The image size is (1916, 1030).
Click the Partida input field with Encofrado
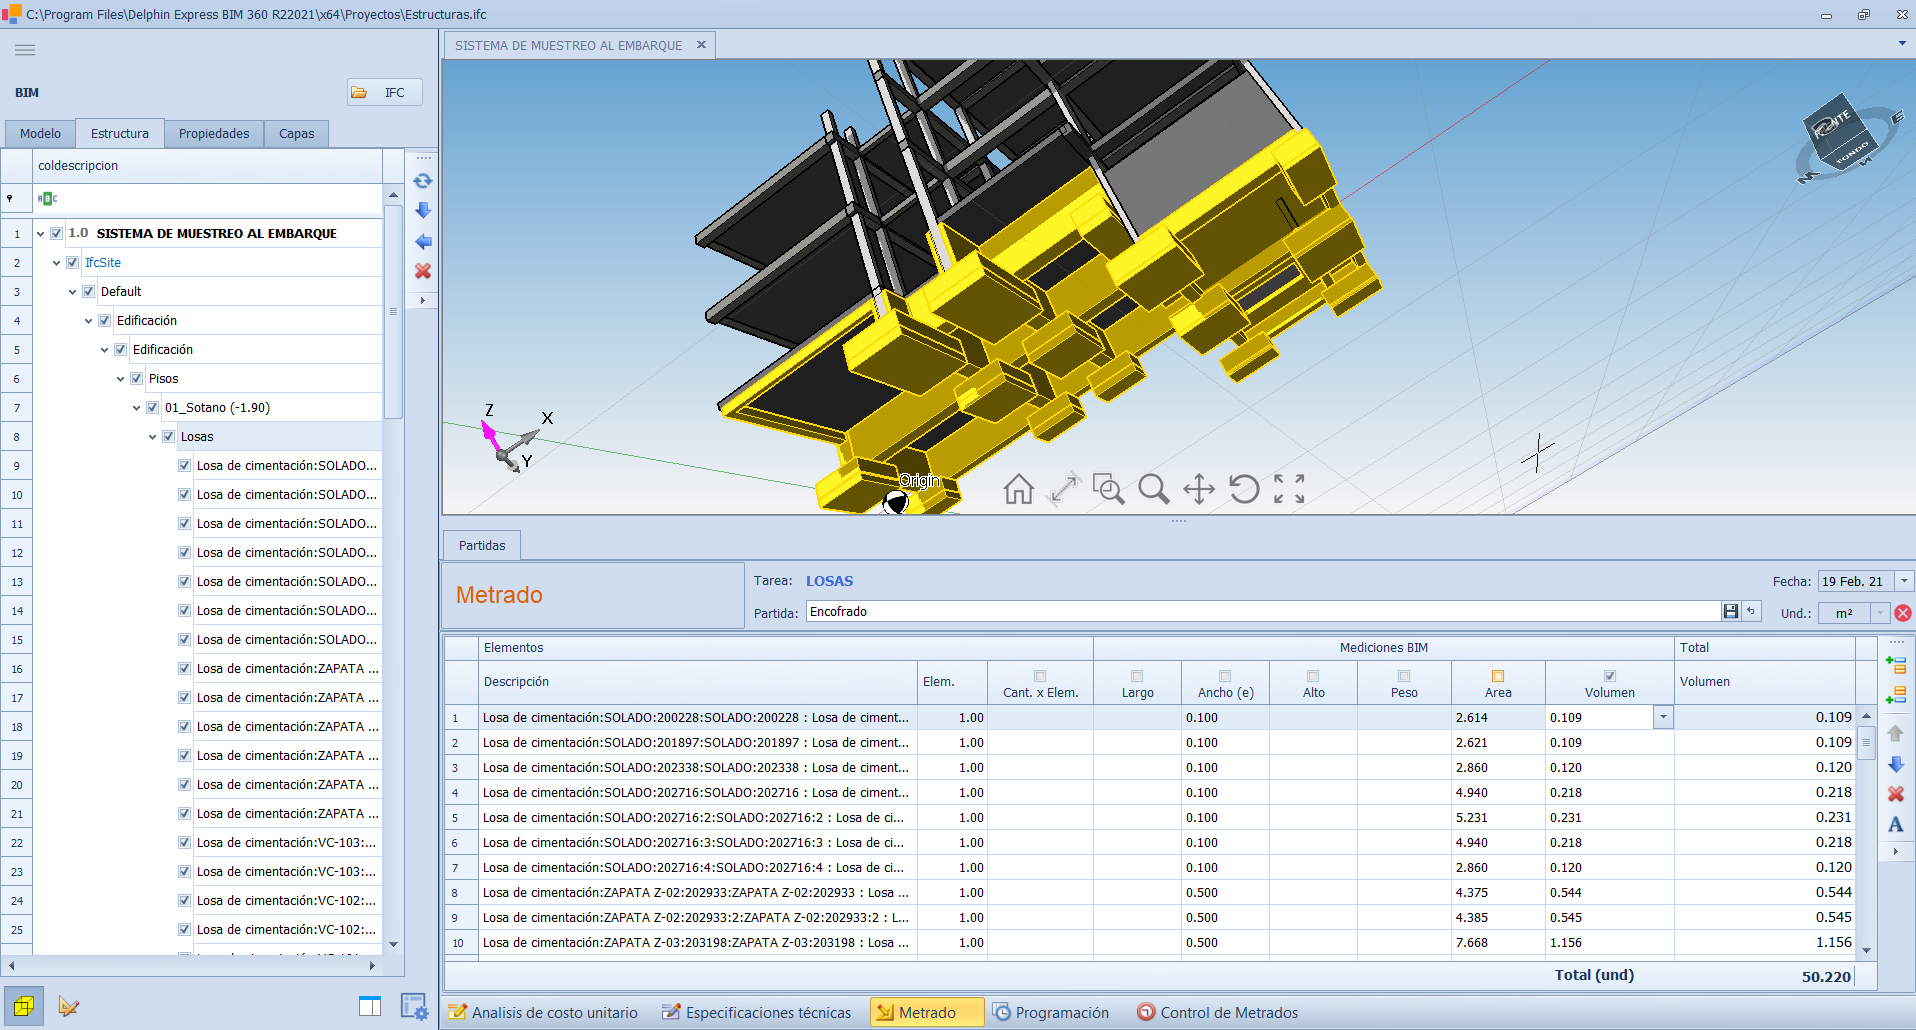pos(1260,611)
